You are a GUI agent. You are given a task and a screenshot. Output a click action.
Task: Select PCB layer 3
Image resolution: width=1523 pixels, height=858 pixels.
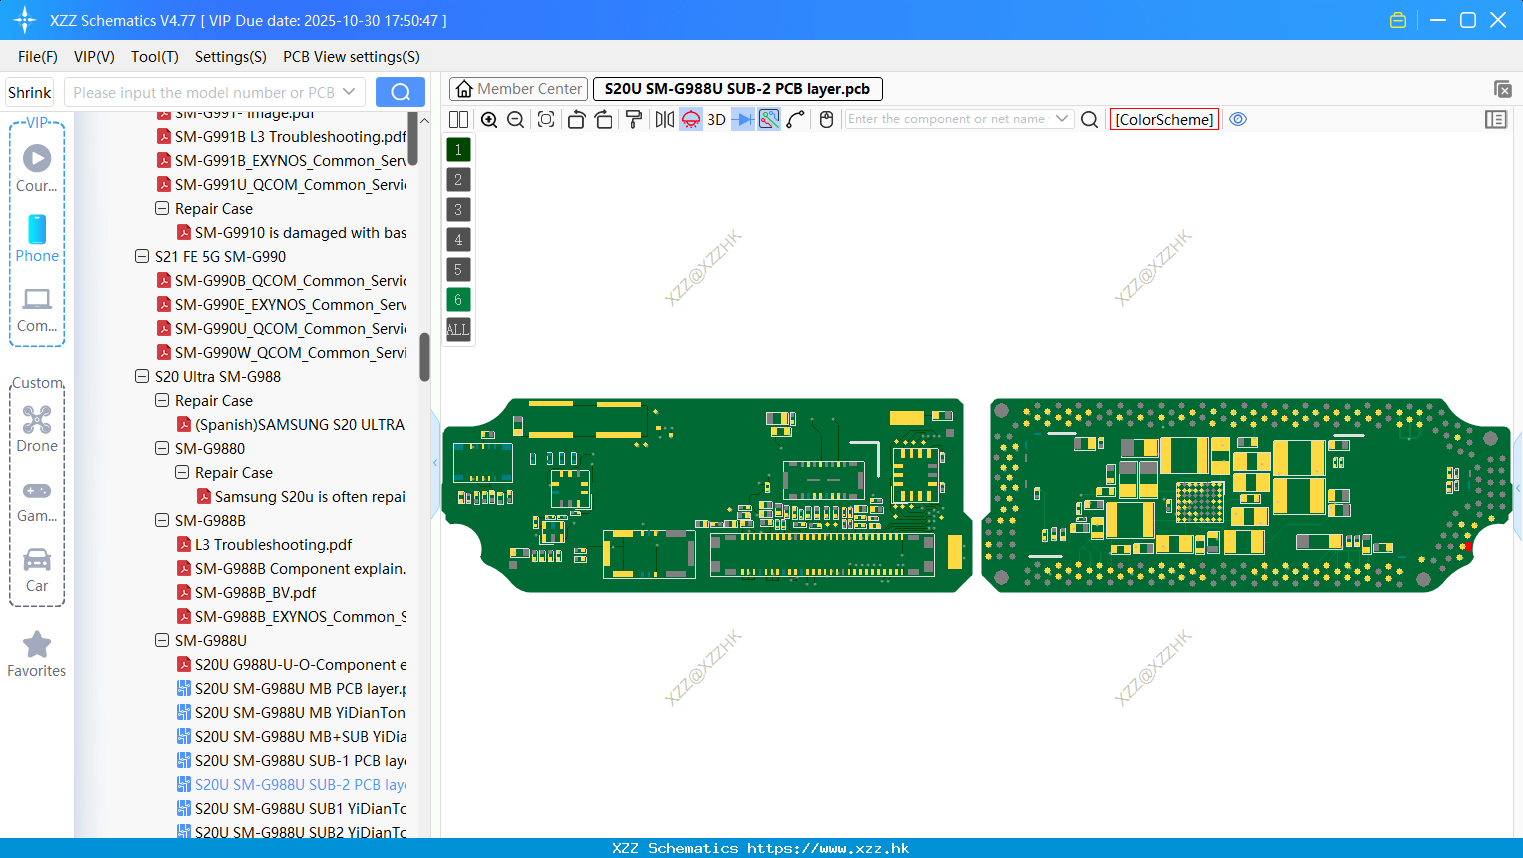458,210
